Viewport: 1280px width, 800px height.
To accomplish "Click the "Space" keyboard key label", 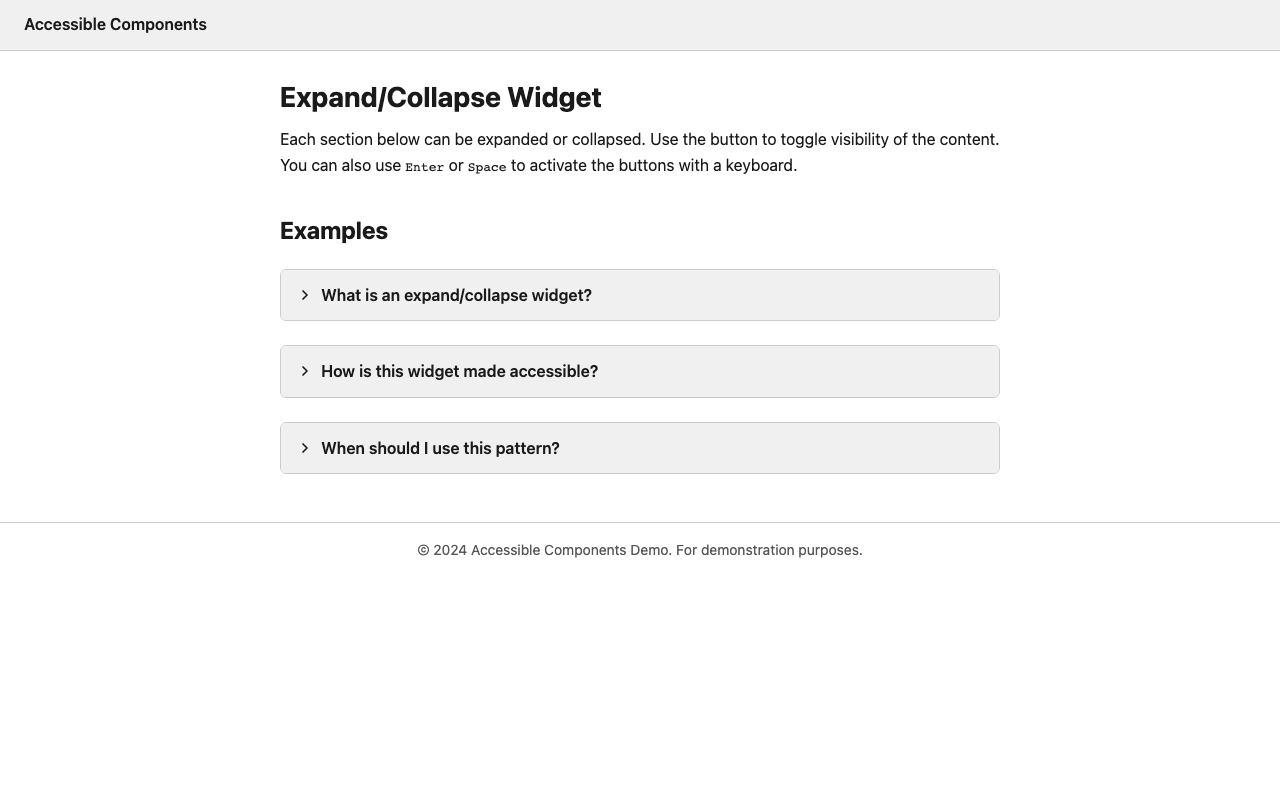I will coord(487,167).
